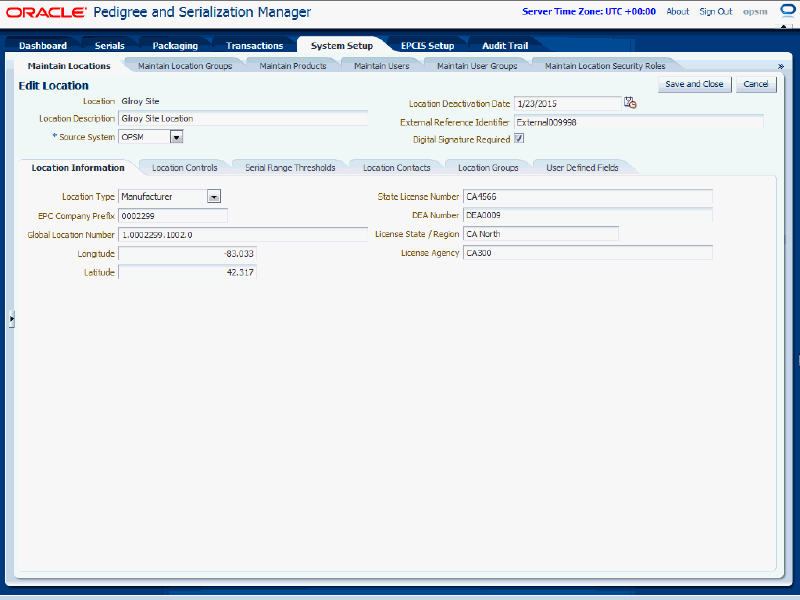Viewport: 800px width, 600px height.
Task: Click in the Location Description field
Action: click(x=243, y=118)
